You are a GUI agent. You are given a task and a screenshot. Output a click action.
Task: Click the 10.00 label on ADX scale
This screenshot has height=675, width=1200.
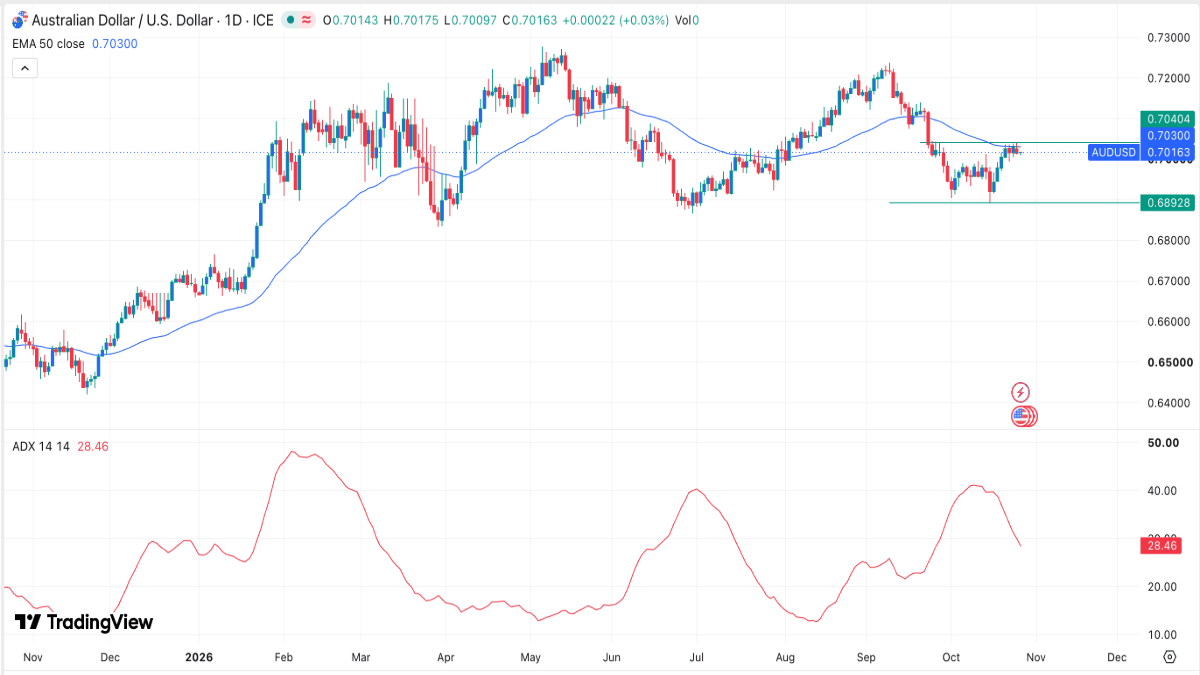click(1164, 635)
